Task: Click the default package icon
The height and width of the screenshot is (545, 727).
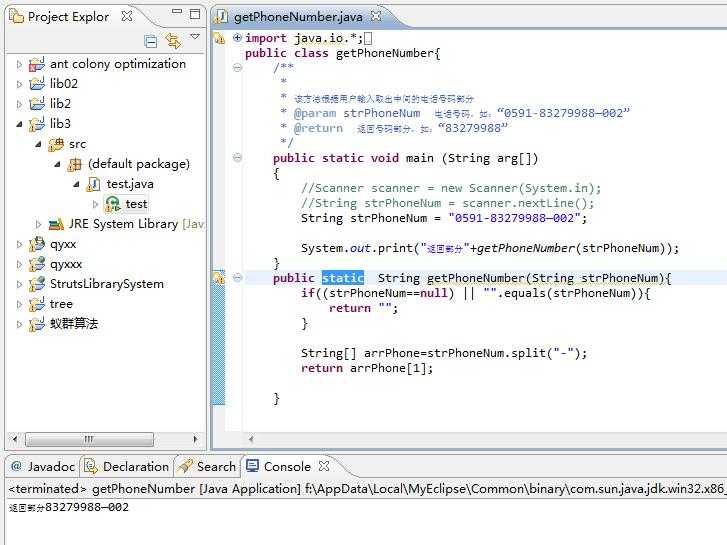Action: pyautogui.click(x=75, y=164)
